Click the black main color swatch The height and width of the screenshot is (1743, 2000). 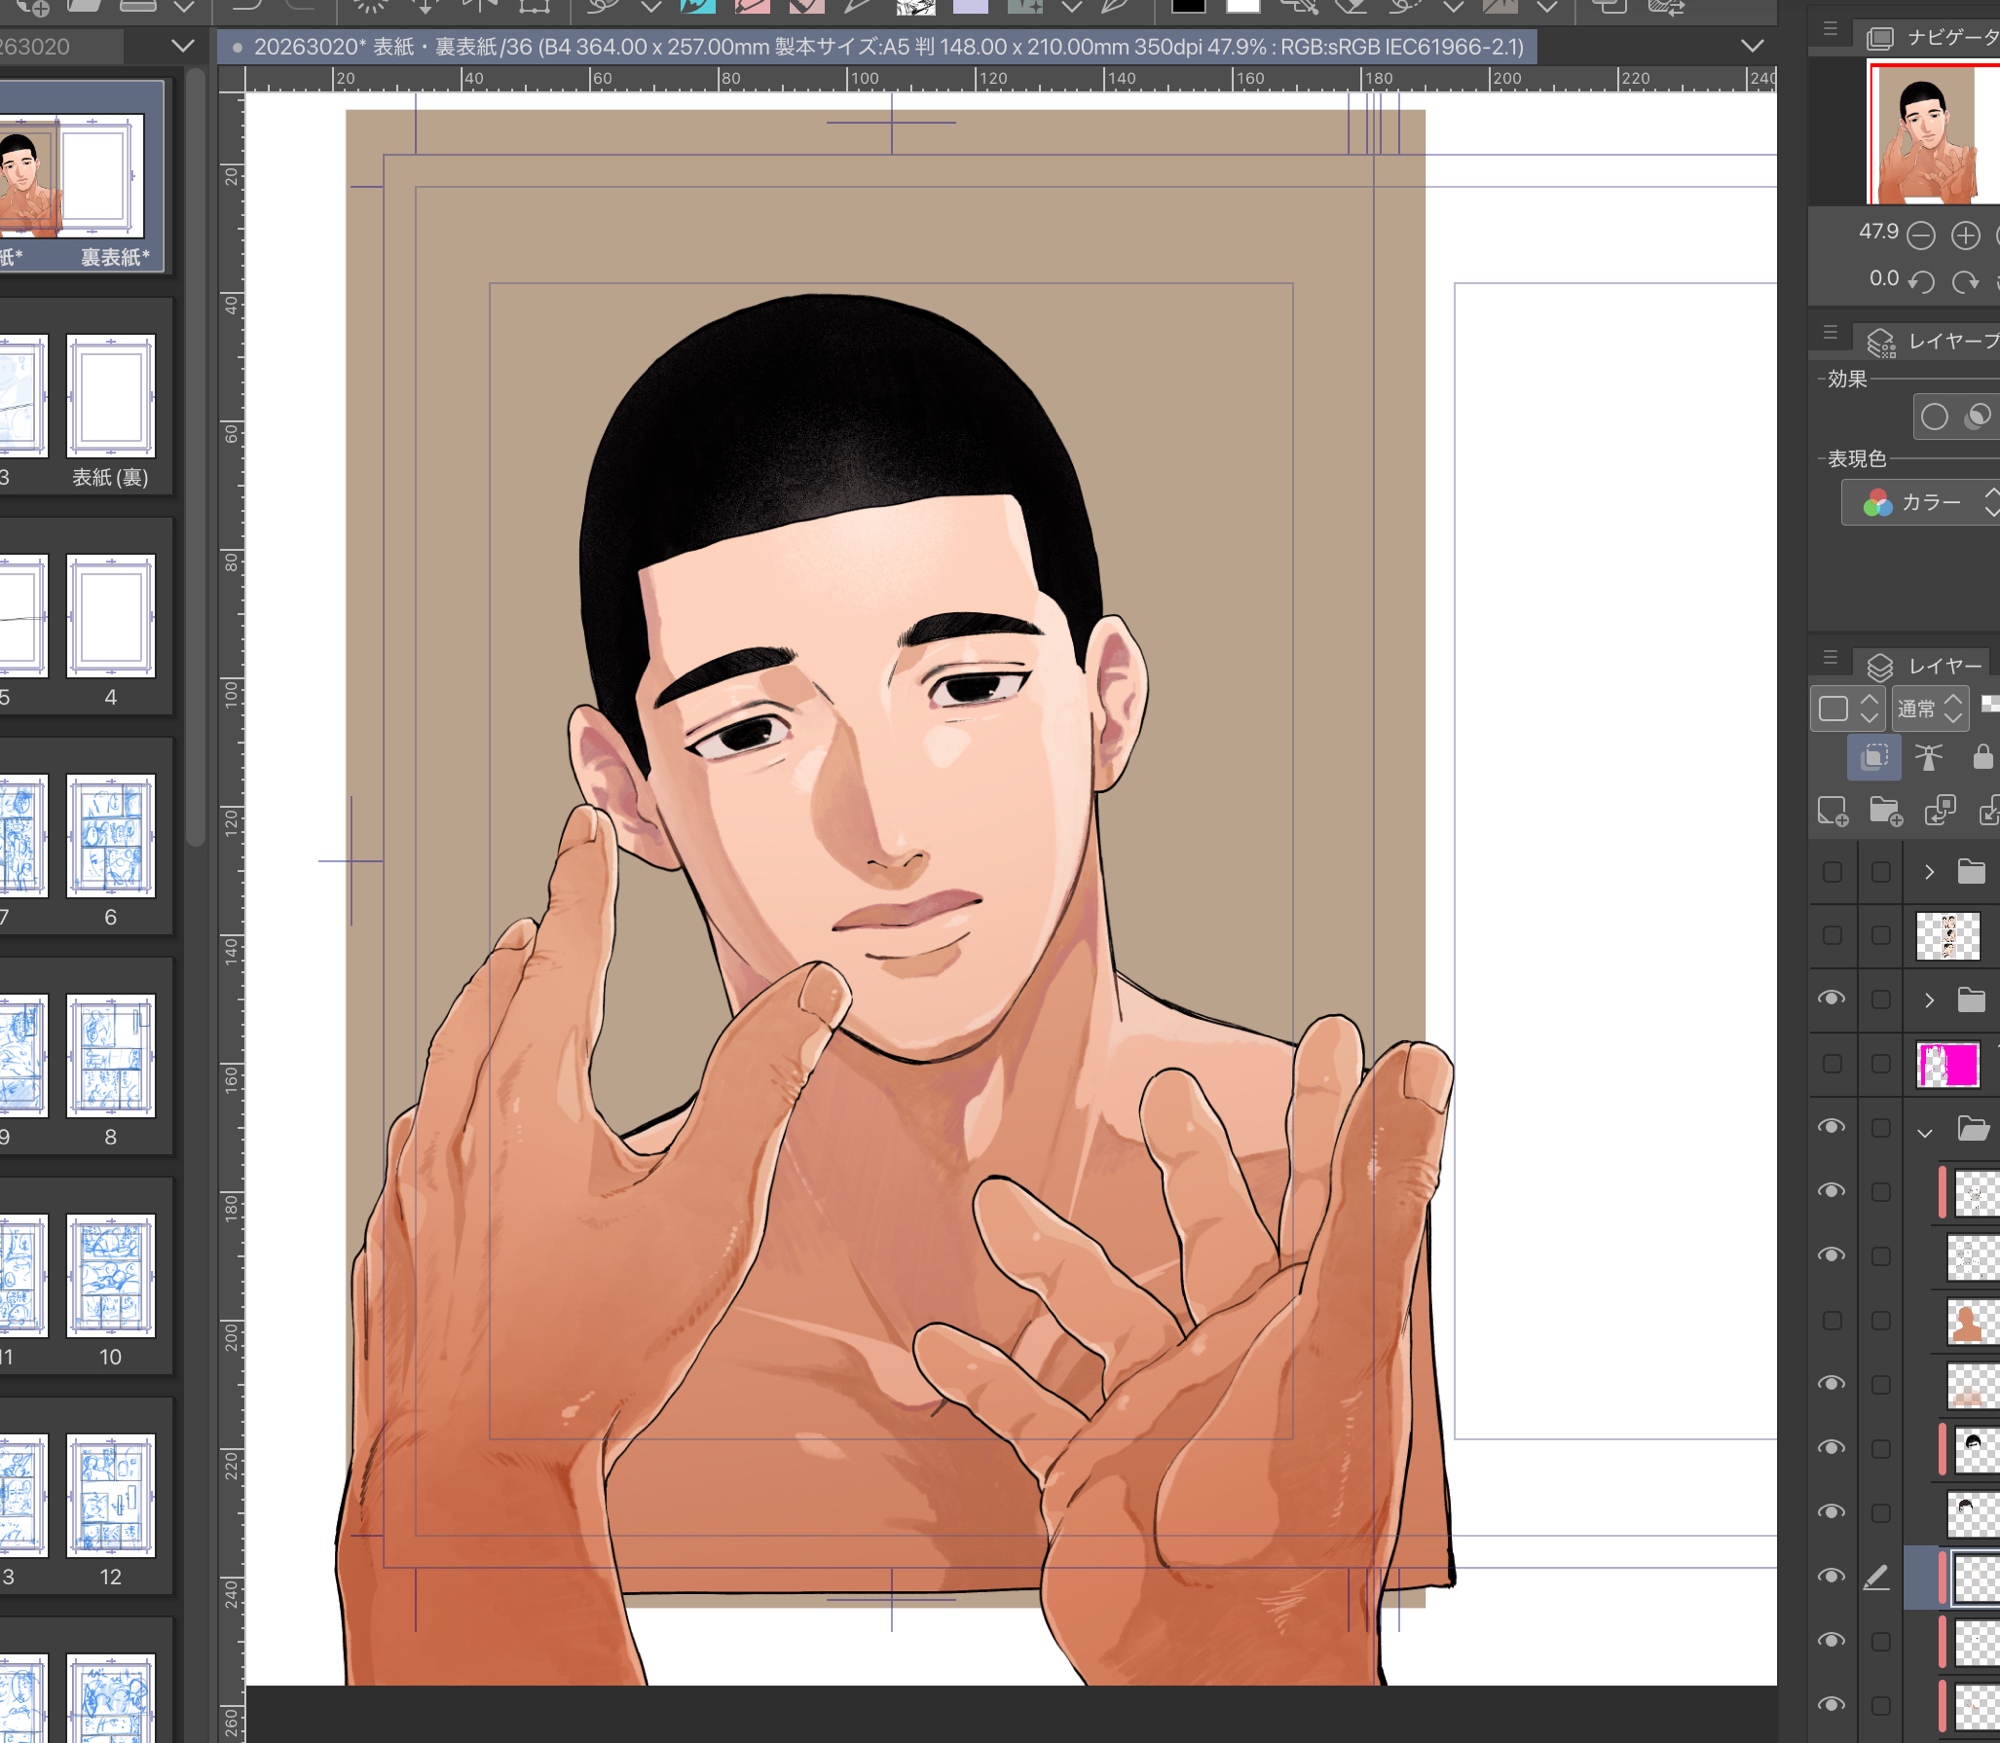click(x=1187, y=6)
